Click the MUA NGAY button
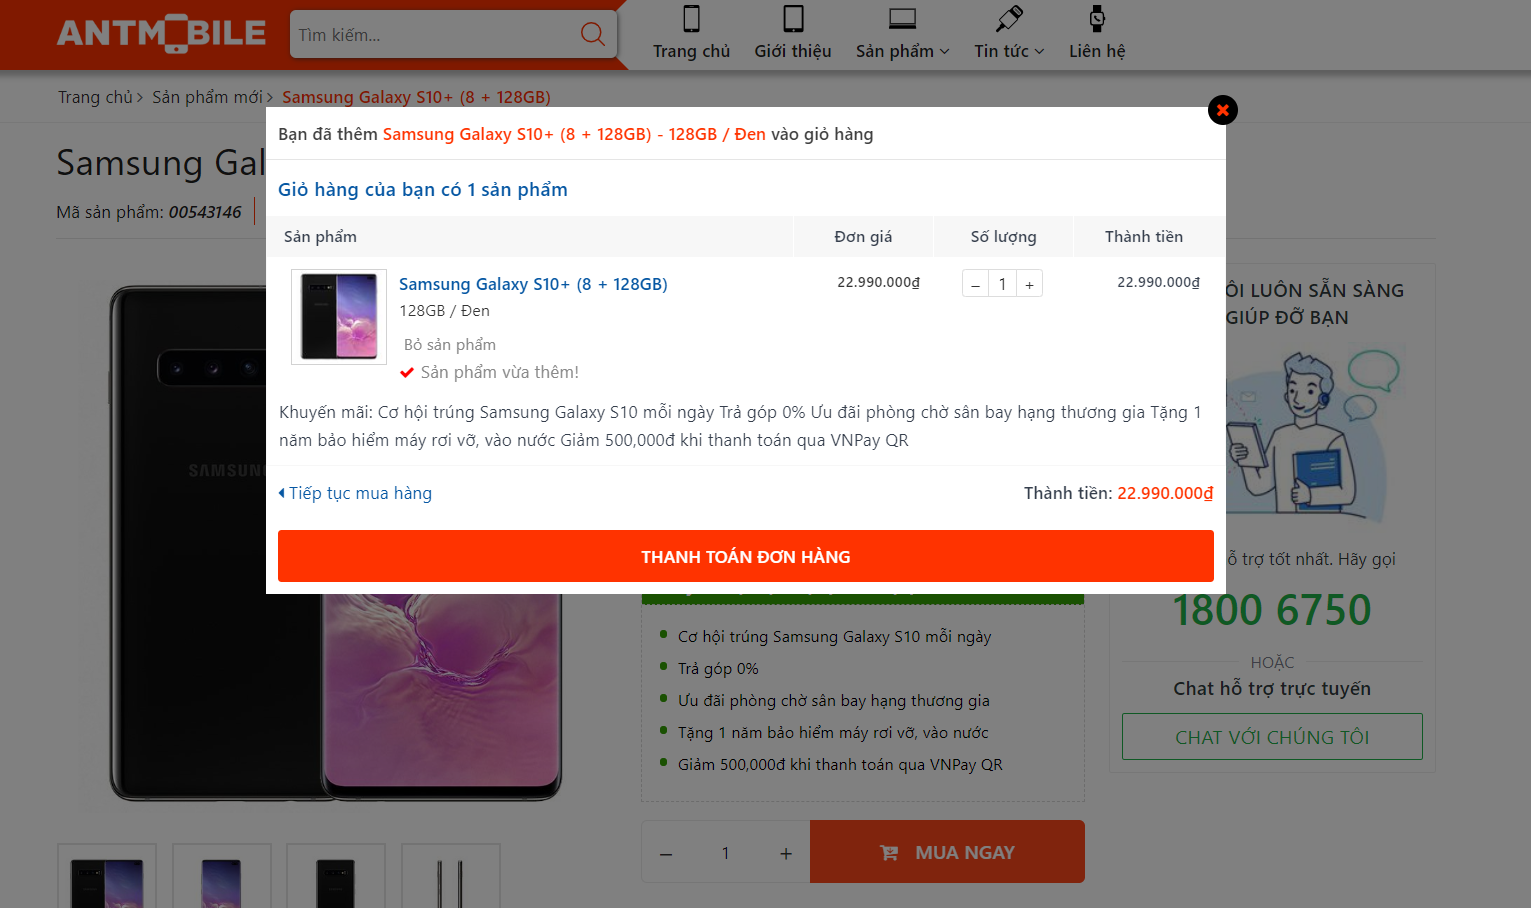This screenshot has width=1531, height=908. pos(947,852)
